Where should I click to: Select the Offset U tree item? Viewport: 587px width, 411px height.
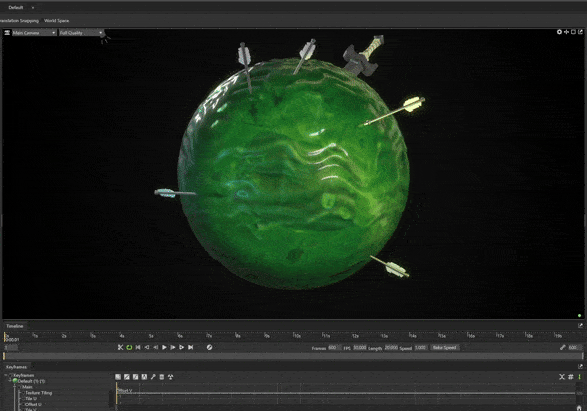click(33, 405)
